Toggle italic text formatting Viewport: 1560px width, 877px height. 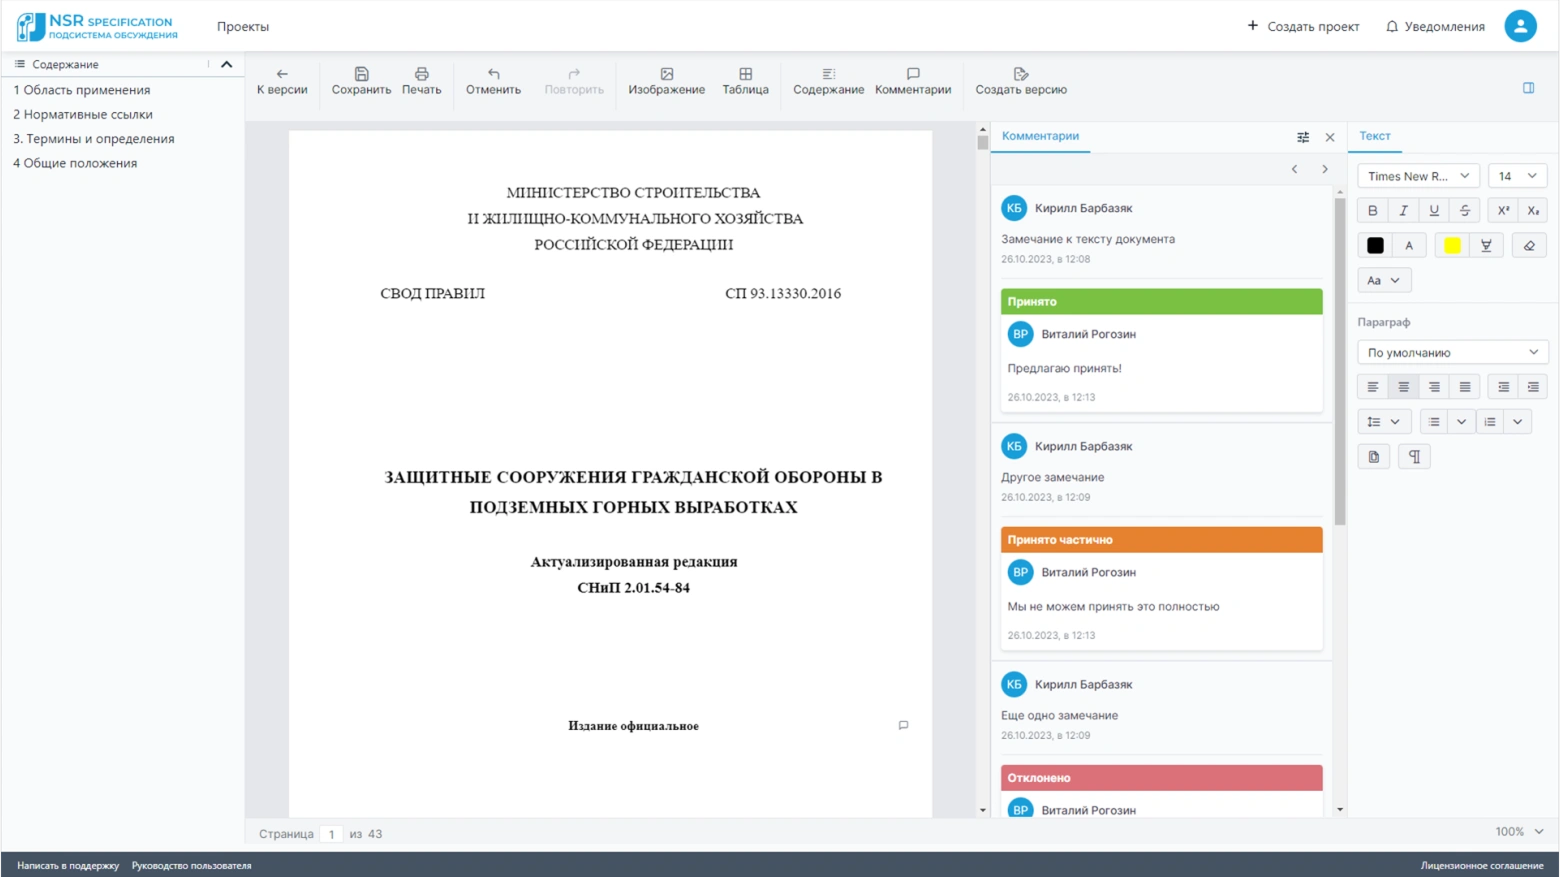point(1403,210)
